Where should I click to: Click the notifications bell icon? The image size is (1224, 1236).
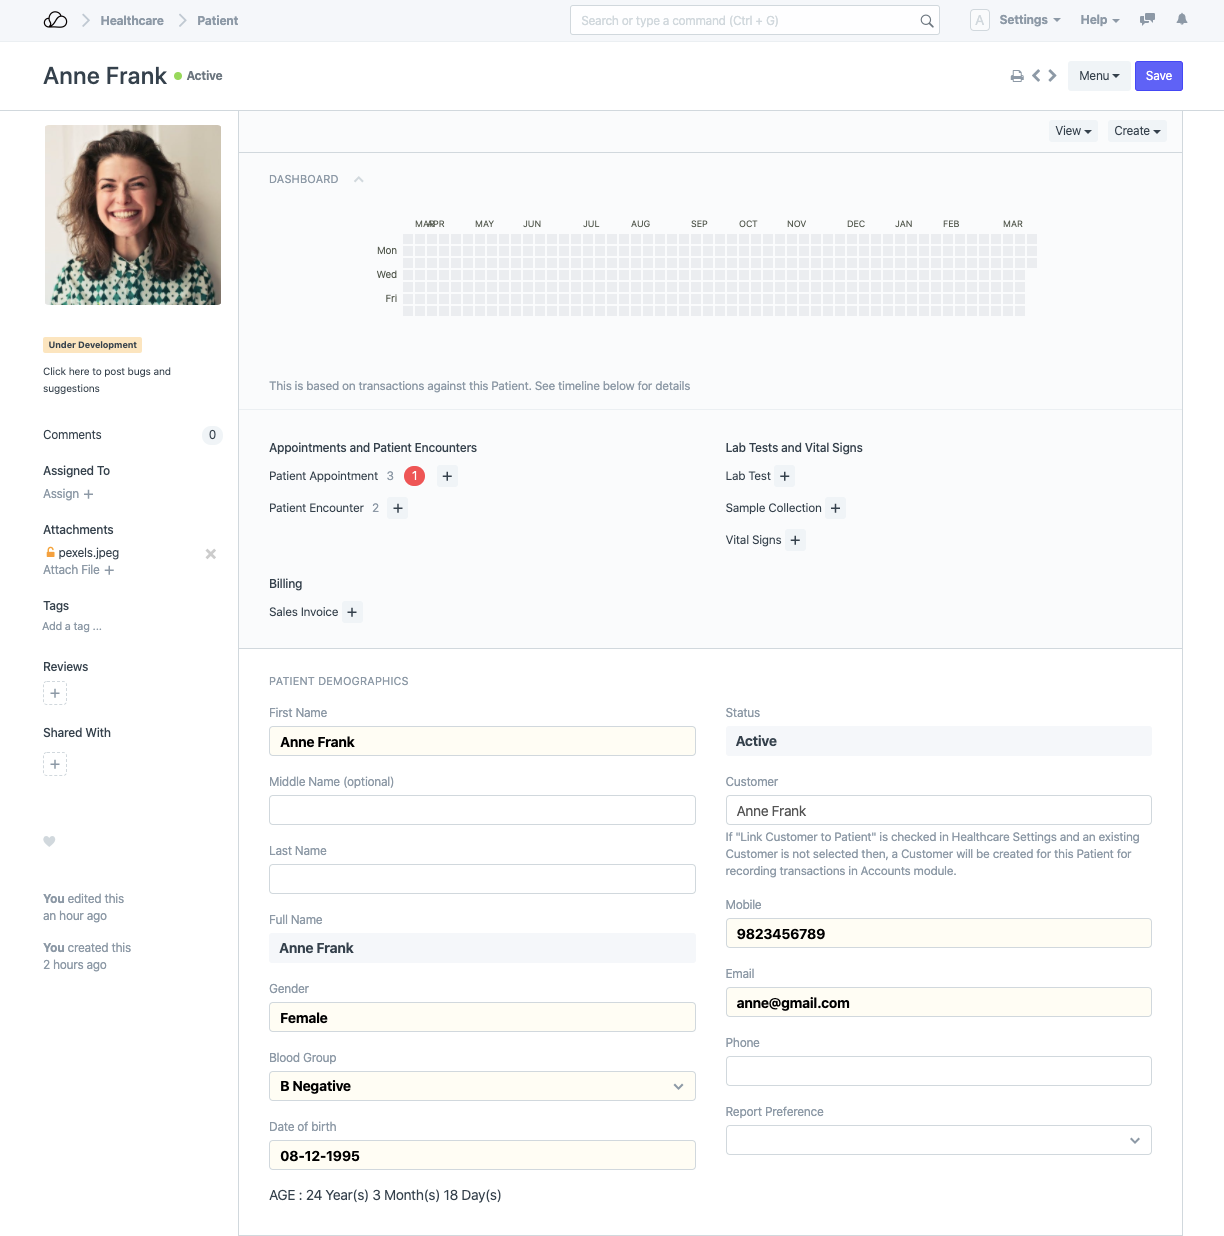(x=1181, y=20)
